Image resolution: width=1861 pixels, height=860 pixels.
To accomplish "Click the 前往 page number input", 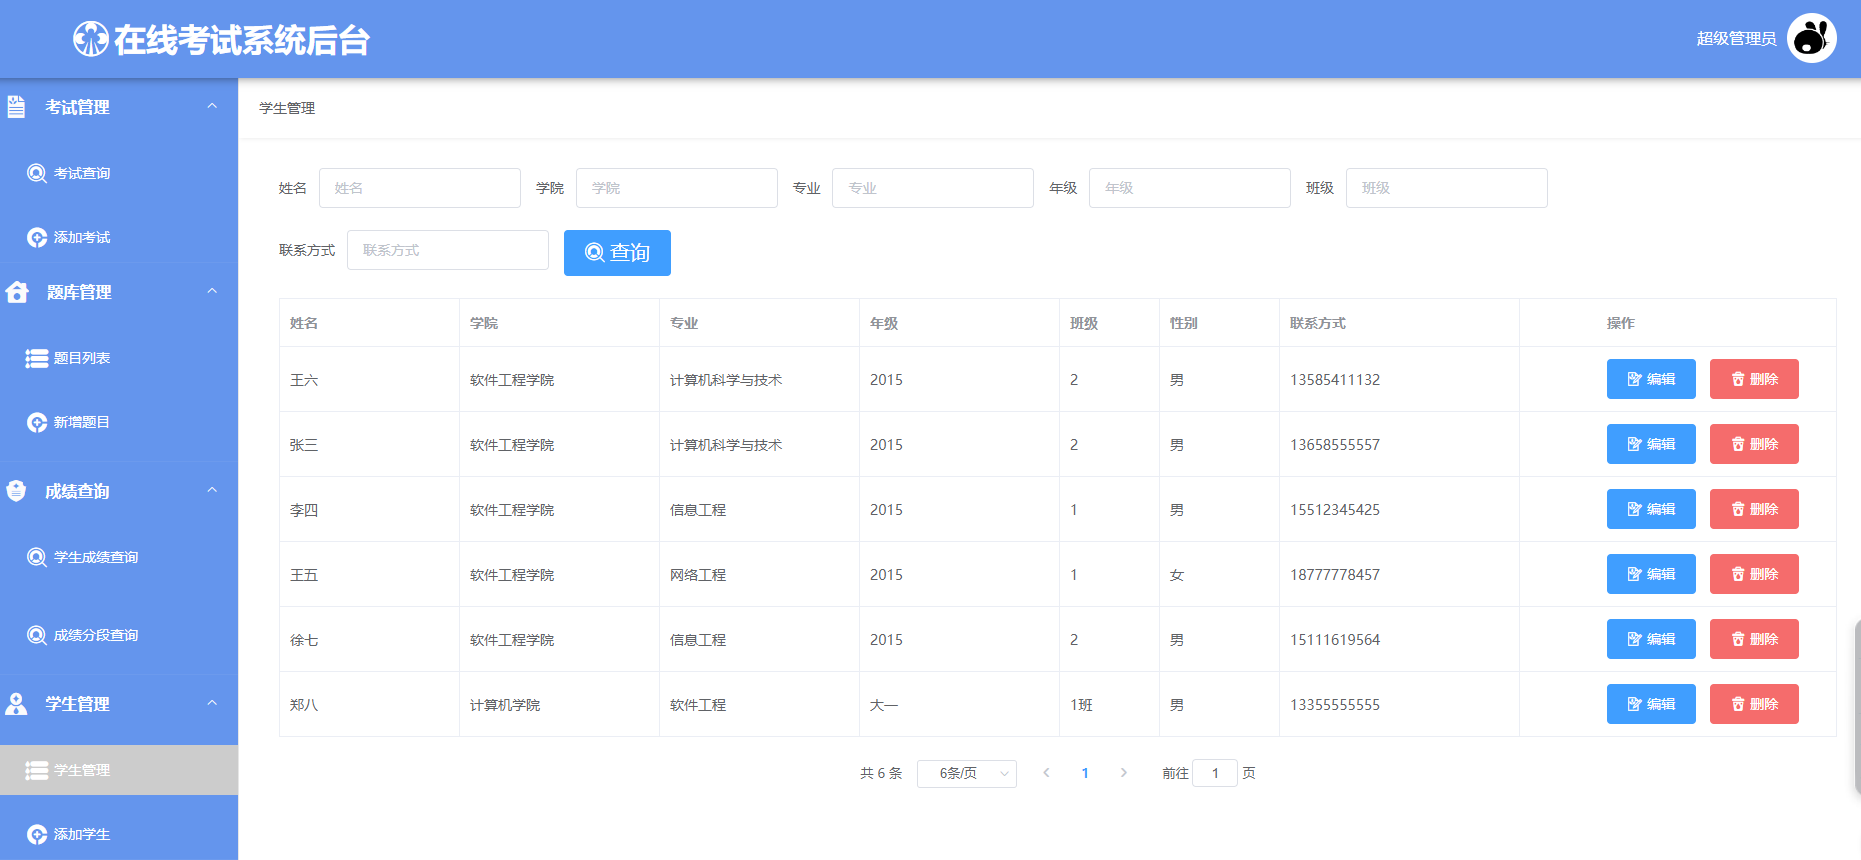I will pyautogui.click(x=1215, y=773).
